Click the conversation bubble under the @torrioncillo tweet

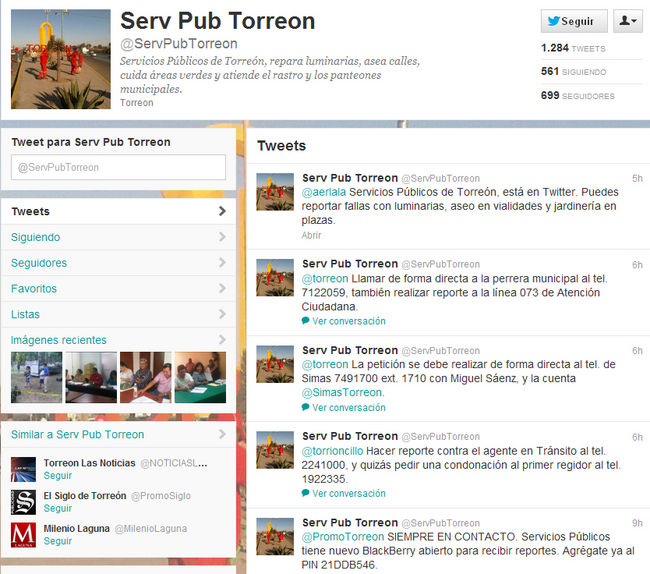coord(306,493)
